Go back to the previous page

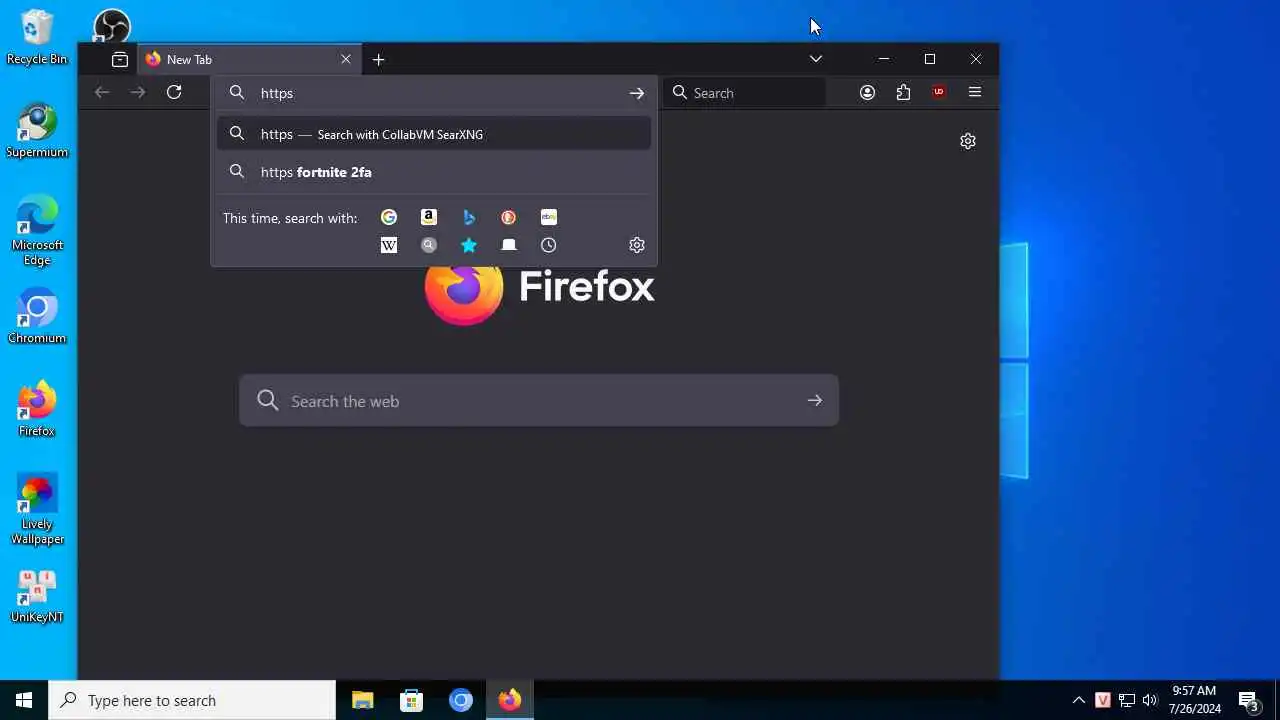coord(102,92)
